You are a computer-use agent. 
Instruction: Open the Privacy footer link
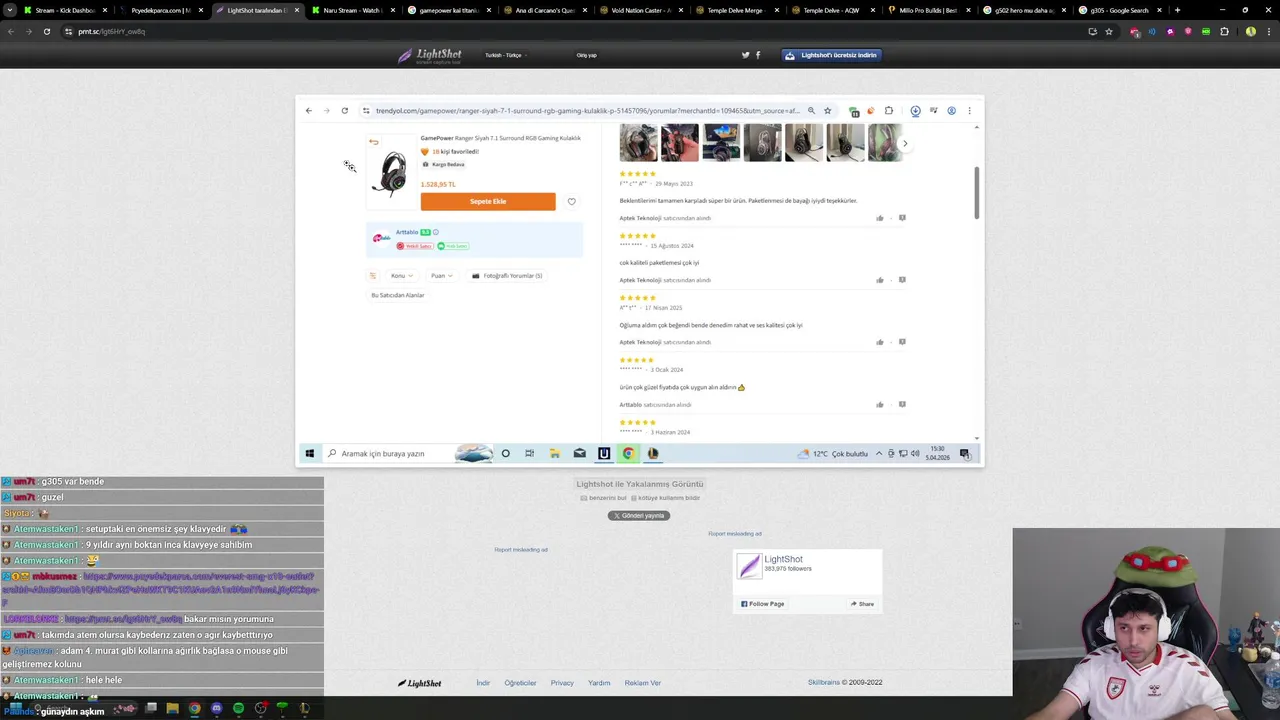[x=562, y=683]
